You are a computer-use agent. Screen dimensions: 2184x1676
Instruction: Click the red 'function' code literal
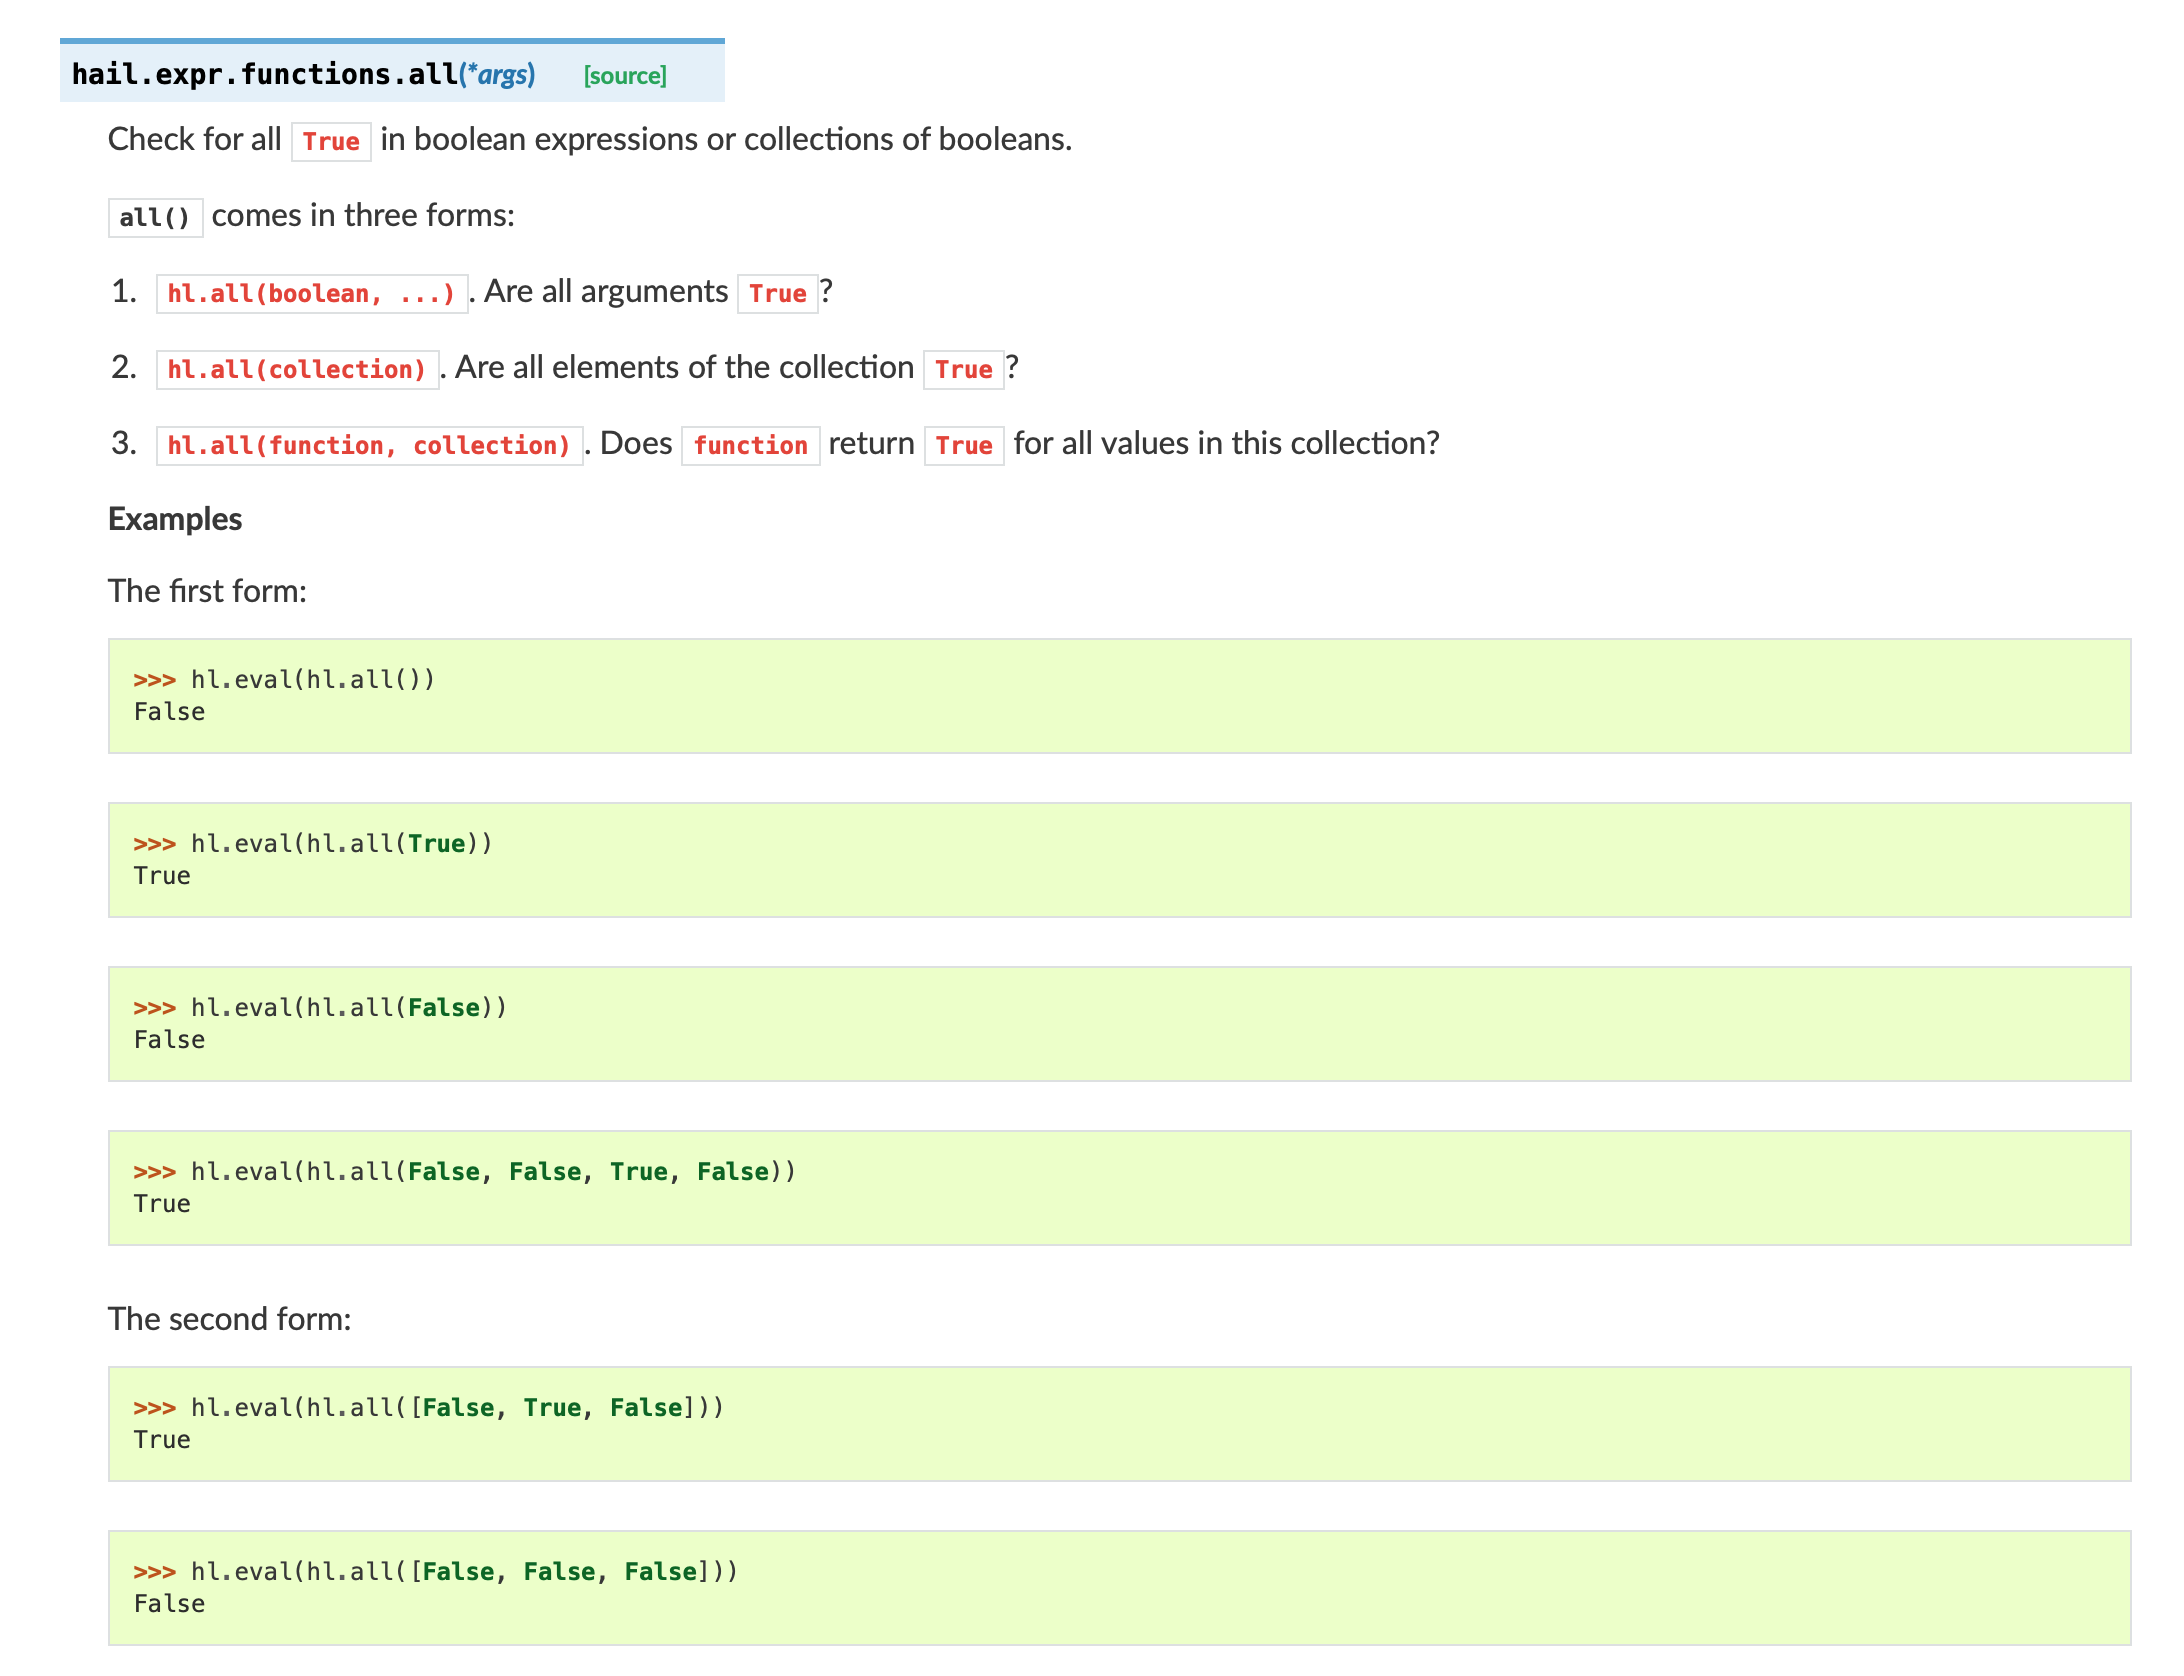[750, 446]
